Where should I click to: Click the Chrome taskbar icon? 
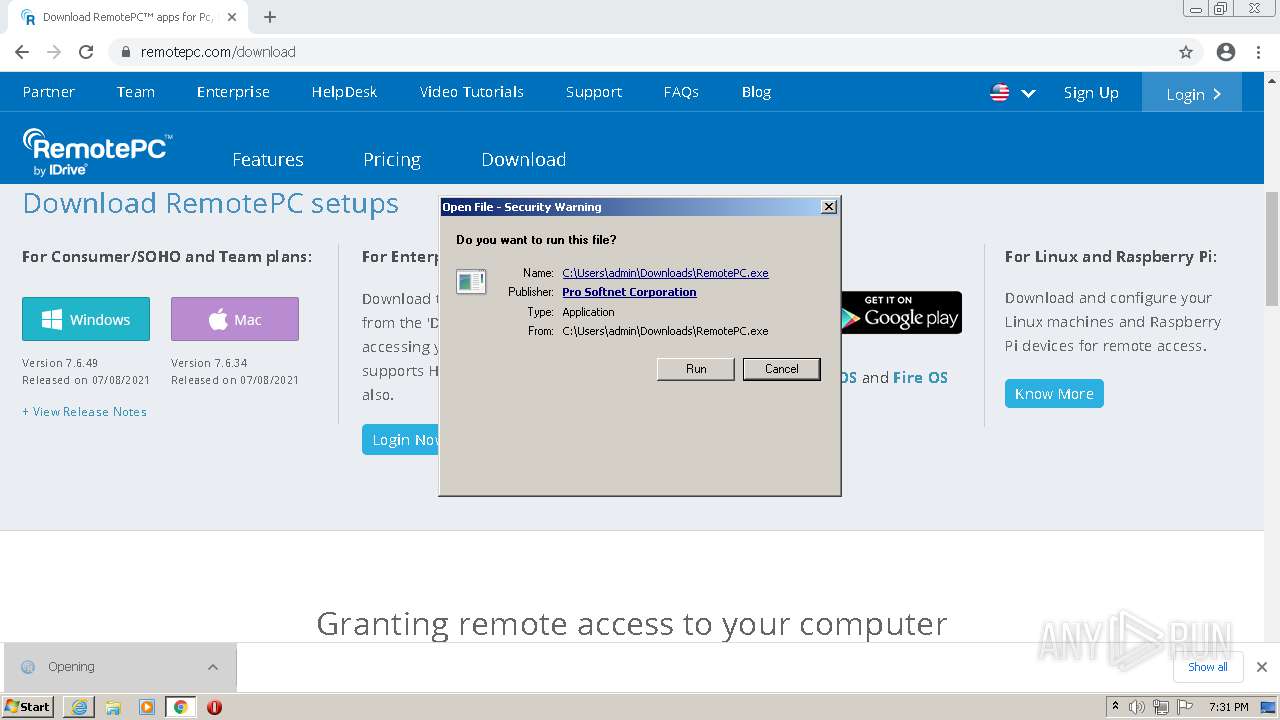pos(180,707)
